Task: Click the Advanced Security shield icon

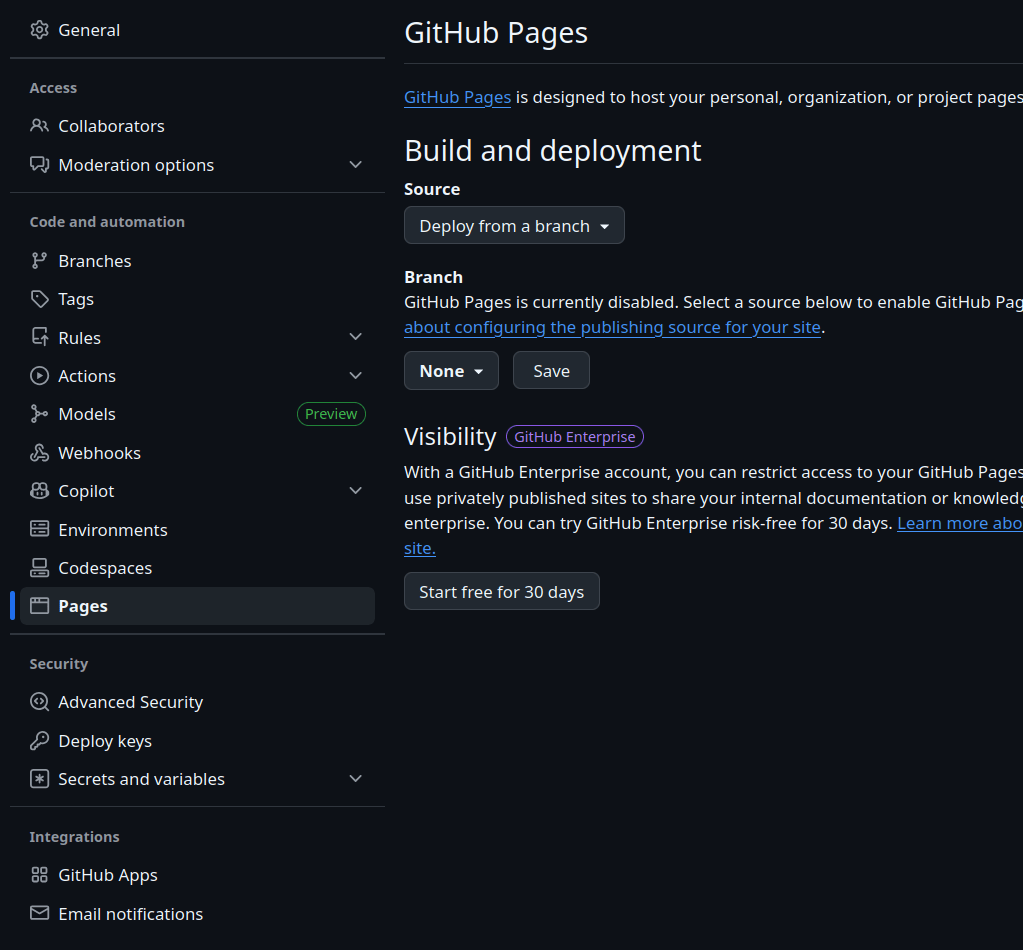Action: [39, 702]
